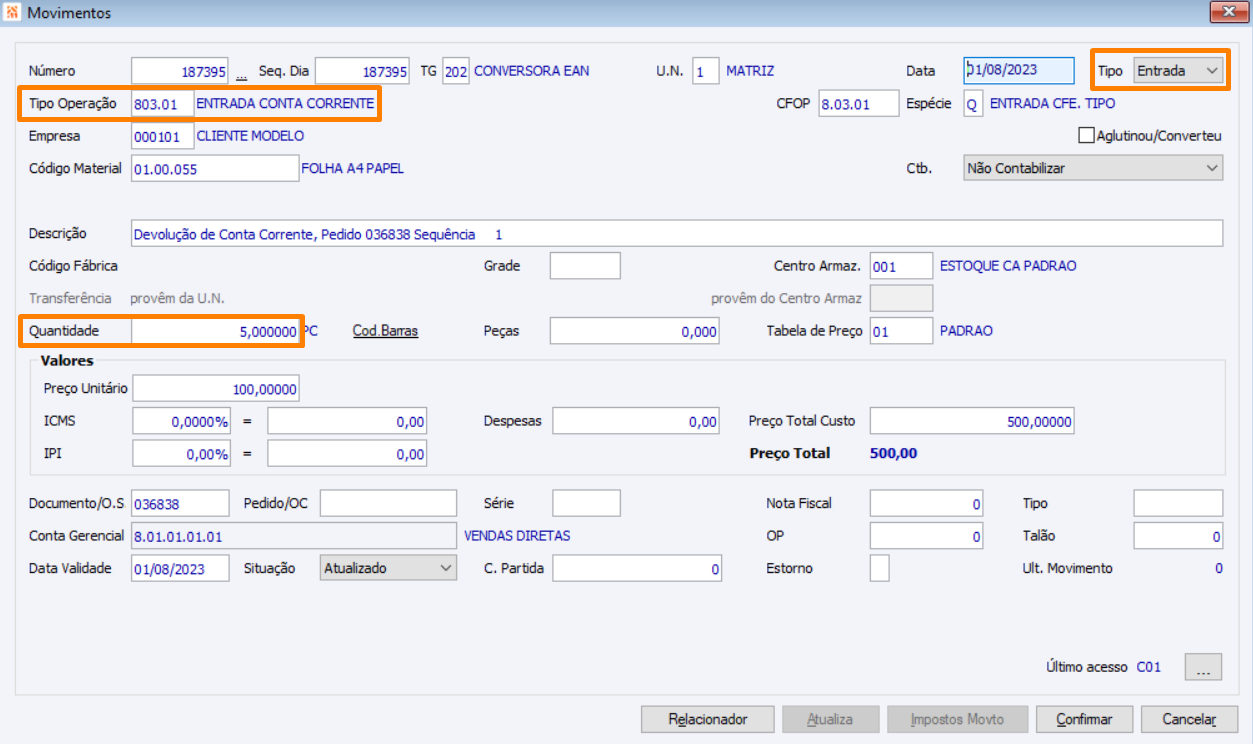Click the Impostos Movto button
This screenshot has width=1253, height=744.
click(x=956, y=719)
